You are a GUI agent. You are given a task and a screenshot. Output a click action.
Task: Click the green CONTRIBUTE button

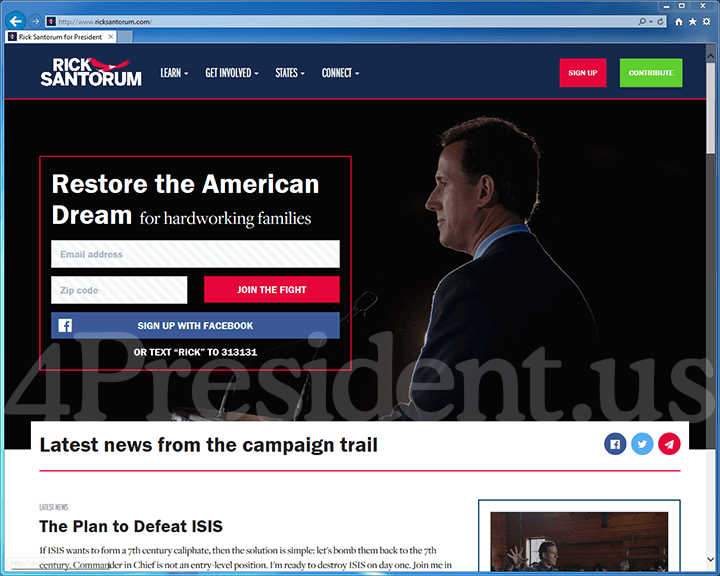[x=651, y=73]
